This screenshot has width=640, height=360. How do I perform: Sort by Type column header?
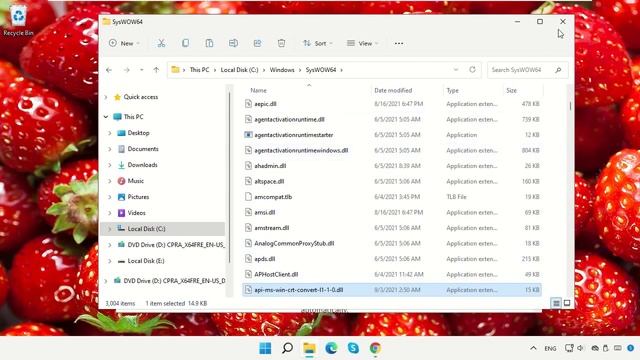tap(452, 91)
